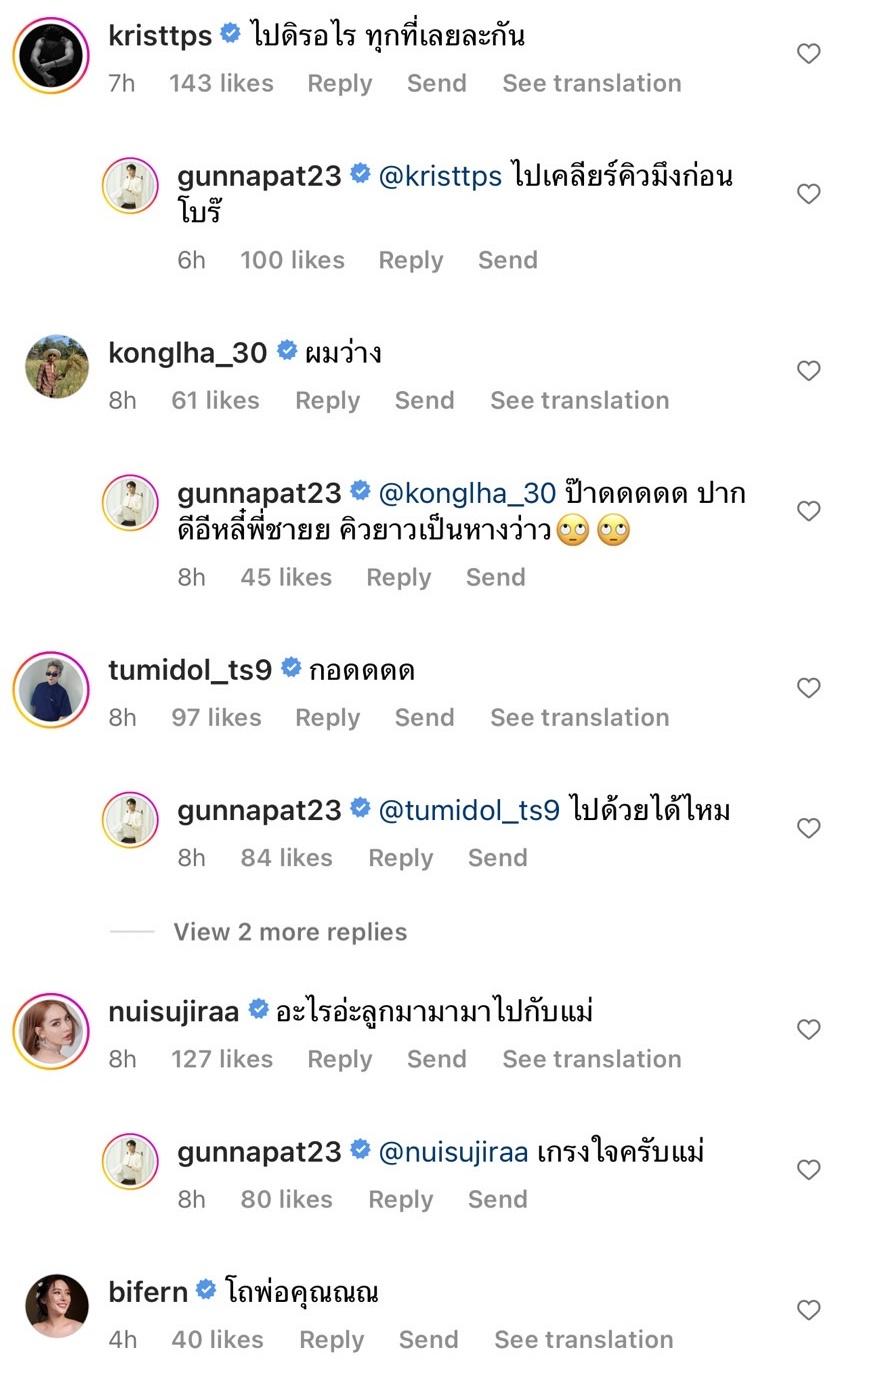Like tumidol_ts9's comment via heart icon
This screenshot has height=1380, width=870.
click(808, 688)
